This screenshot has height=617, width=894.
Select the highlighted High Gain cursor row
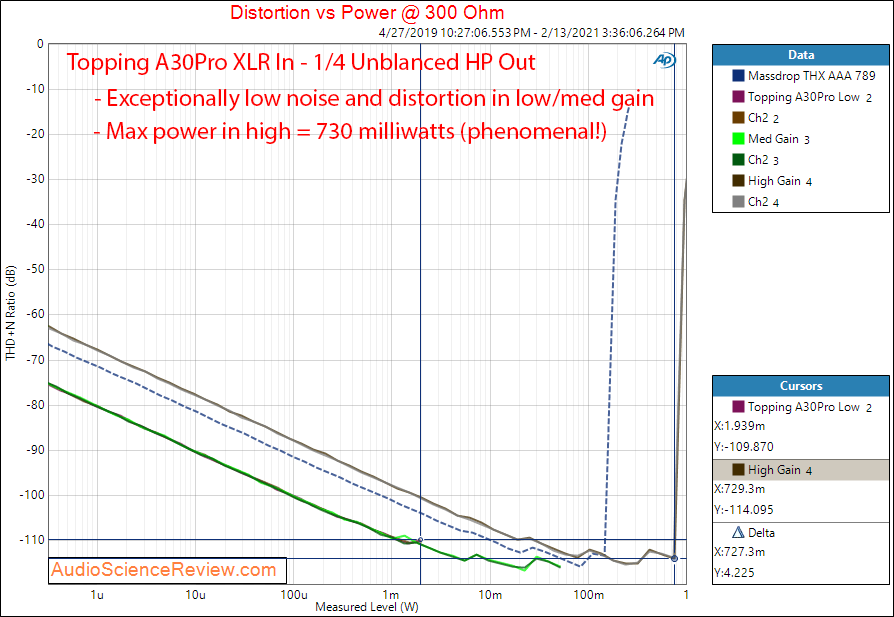tap(800, 470)
